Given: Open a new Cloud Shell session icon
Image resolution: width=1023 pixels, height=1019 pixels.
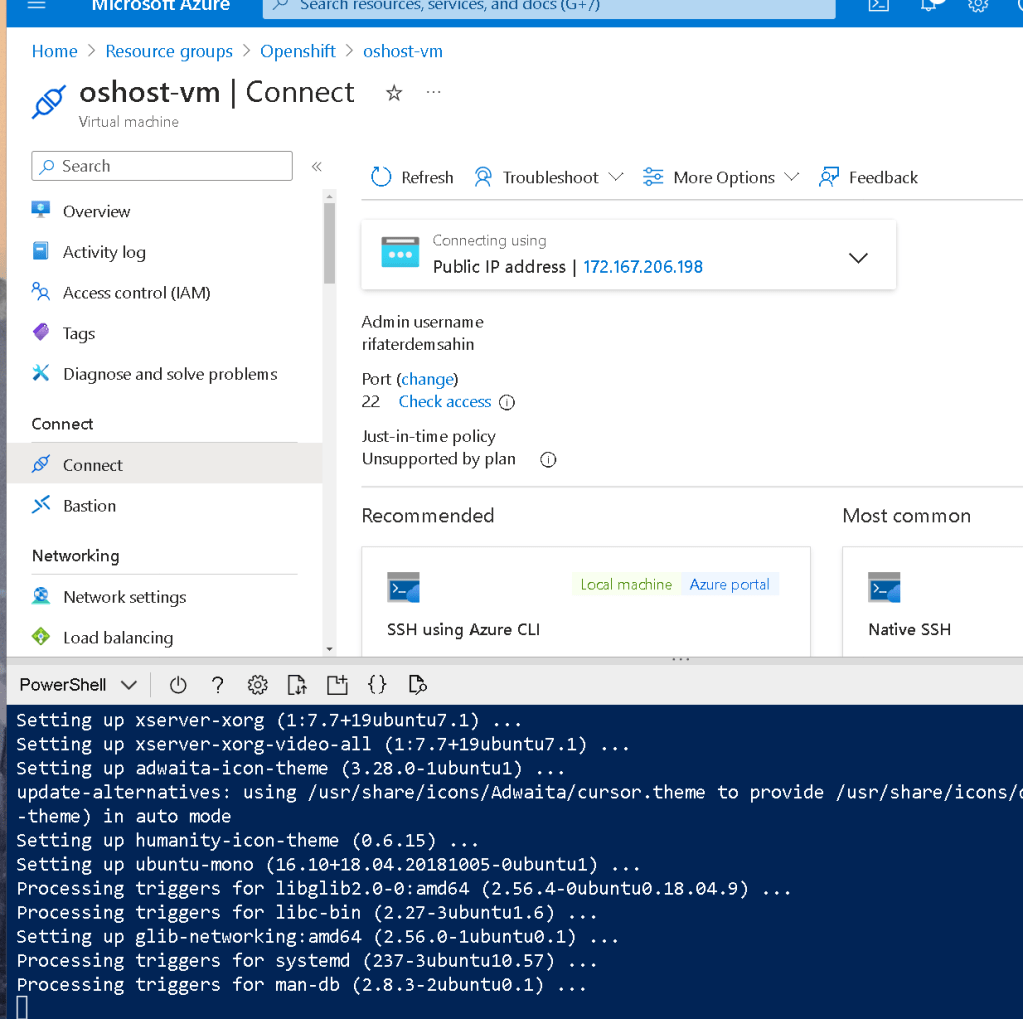Looking at the screenshot, I should coord(337,685).
